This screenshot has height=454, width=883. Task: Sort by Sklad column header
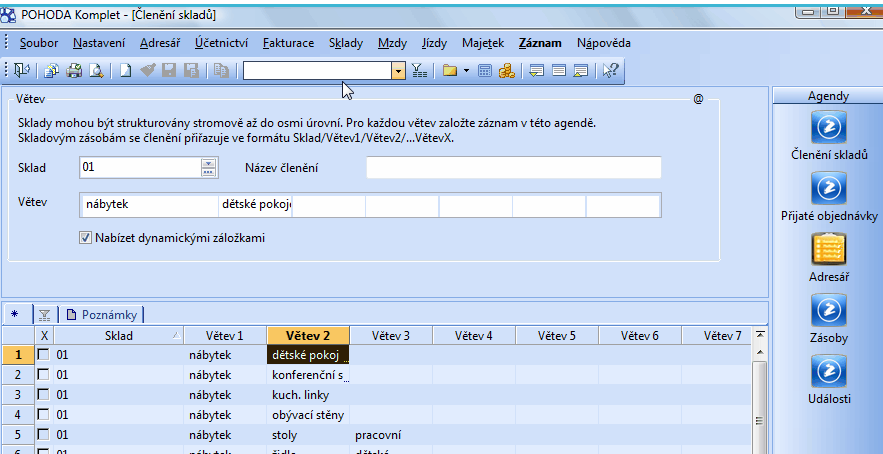pyautogui.click(x=119, y=336)
